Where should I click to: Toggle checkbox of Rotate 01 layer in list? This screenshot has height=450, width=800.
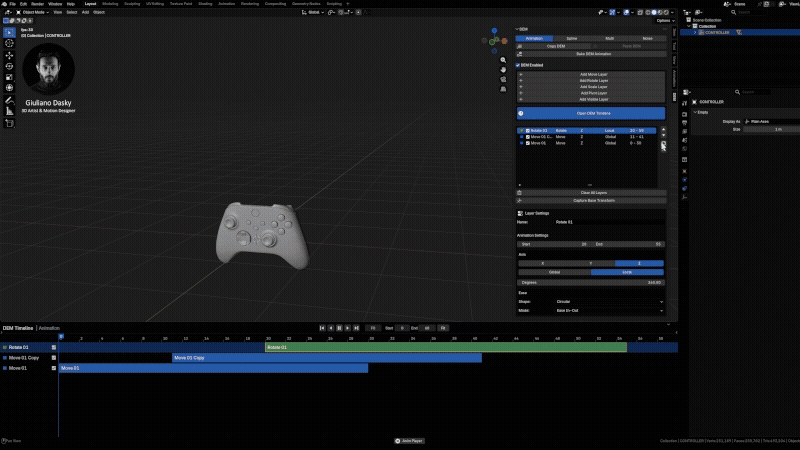click(x=528, y=131)
